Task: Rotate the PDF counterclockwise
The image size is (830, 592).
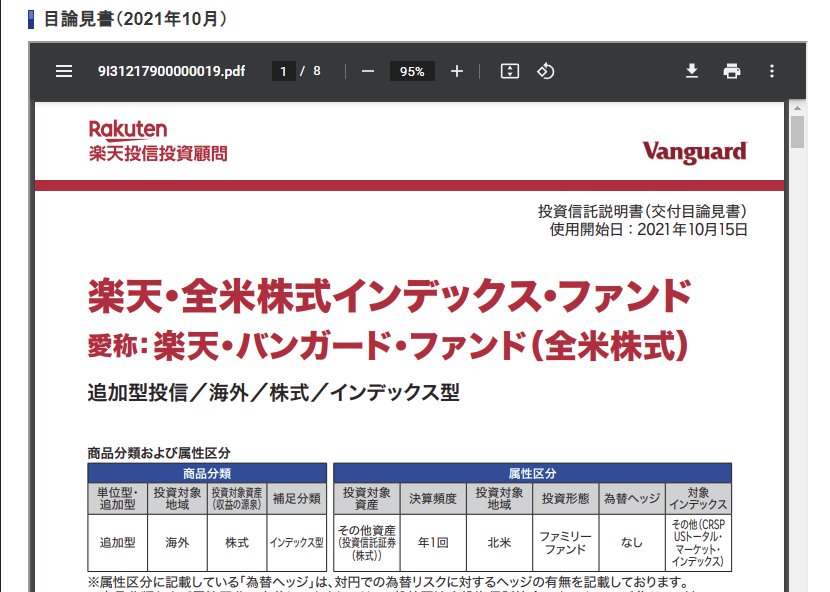Action: pos(546,71)
